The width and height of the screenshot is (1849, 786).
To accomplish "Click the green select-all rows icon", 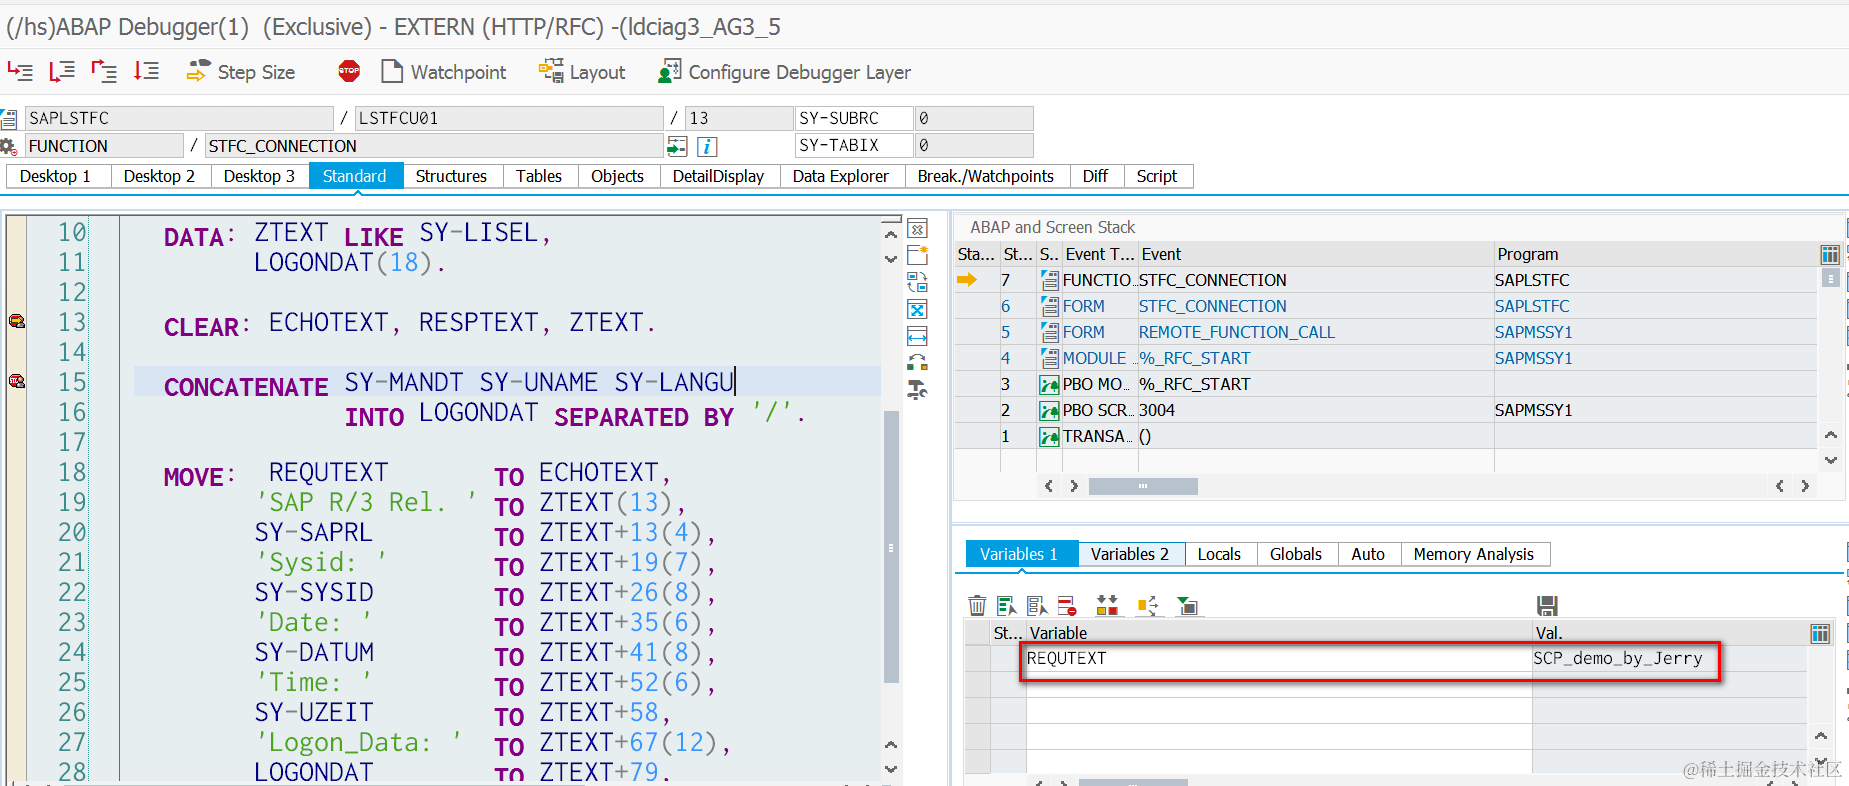I will [x=1007, y=605].
